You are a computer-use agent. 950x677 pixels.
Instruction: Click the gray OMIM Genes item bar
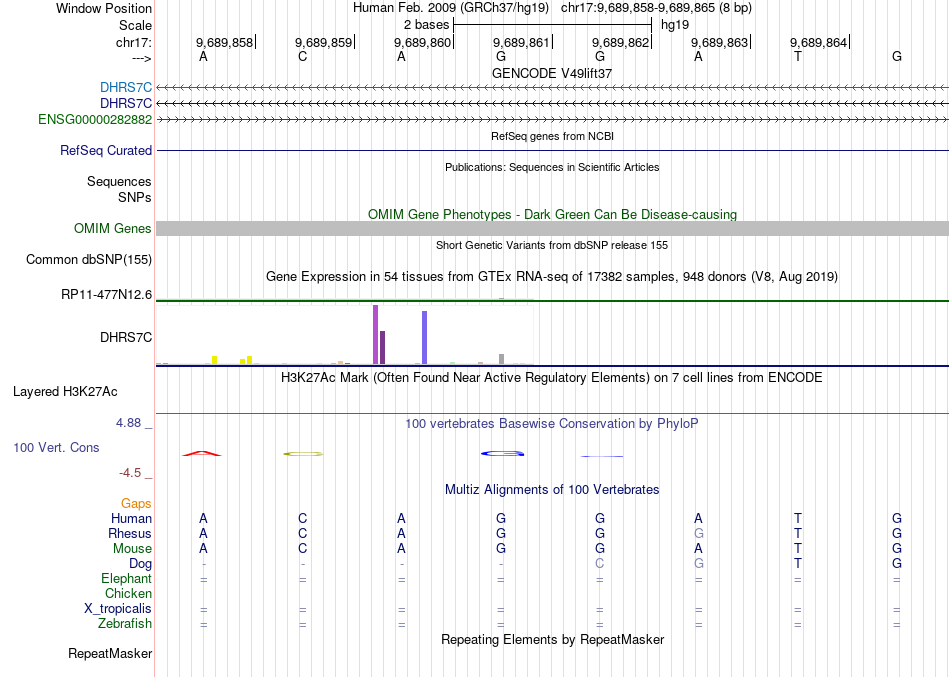(x=553, y=228)
